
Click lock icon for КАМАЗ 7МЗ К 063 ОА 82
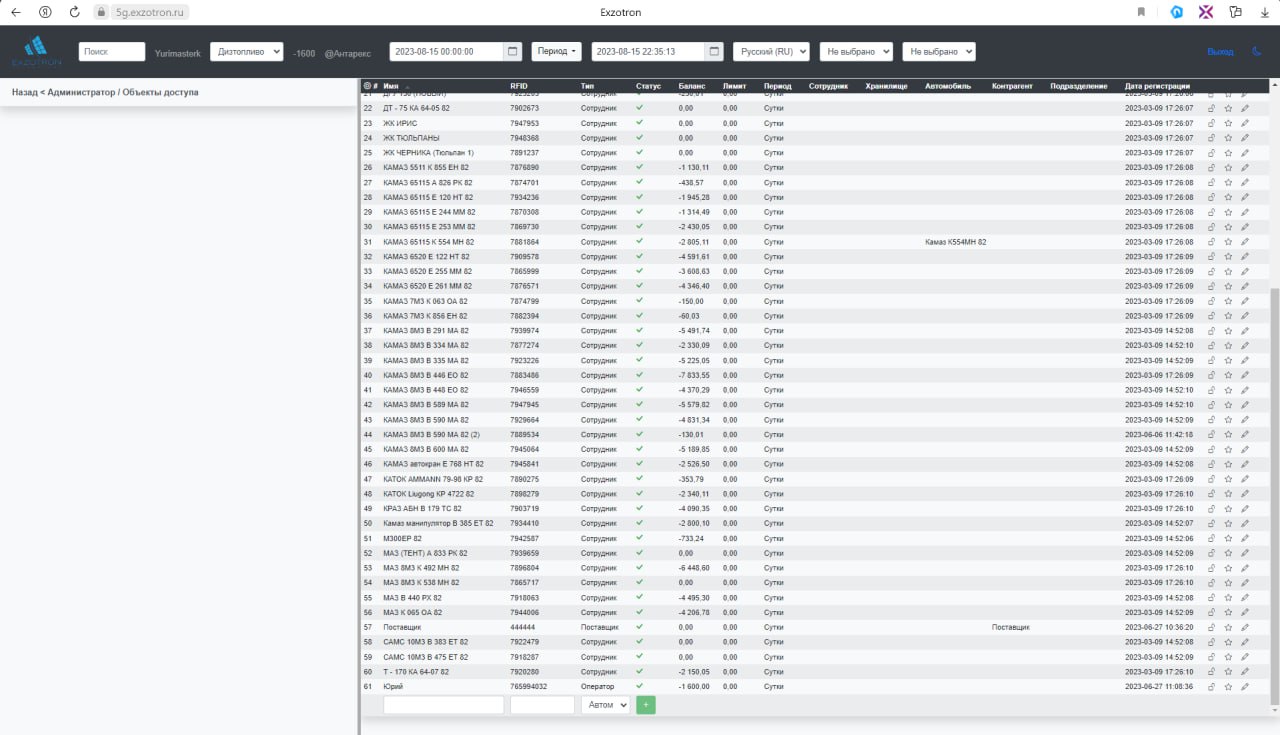1211,301
